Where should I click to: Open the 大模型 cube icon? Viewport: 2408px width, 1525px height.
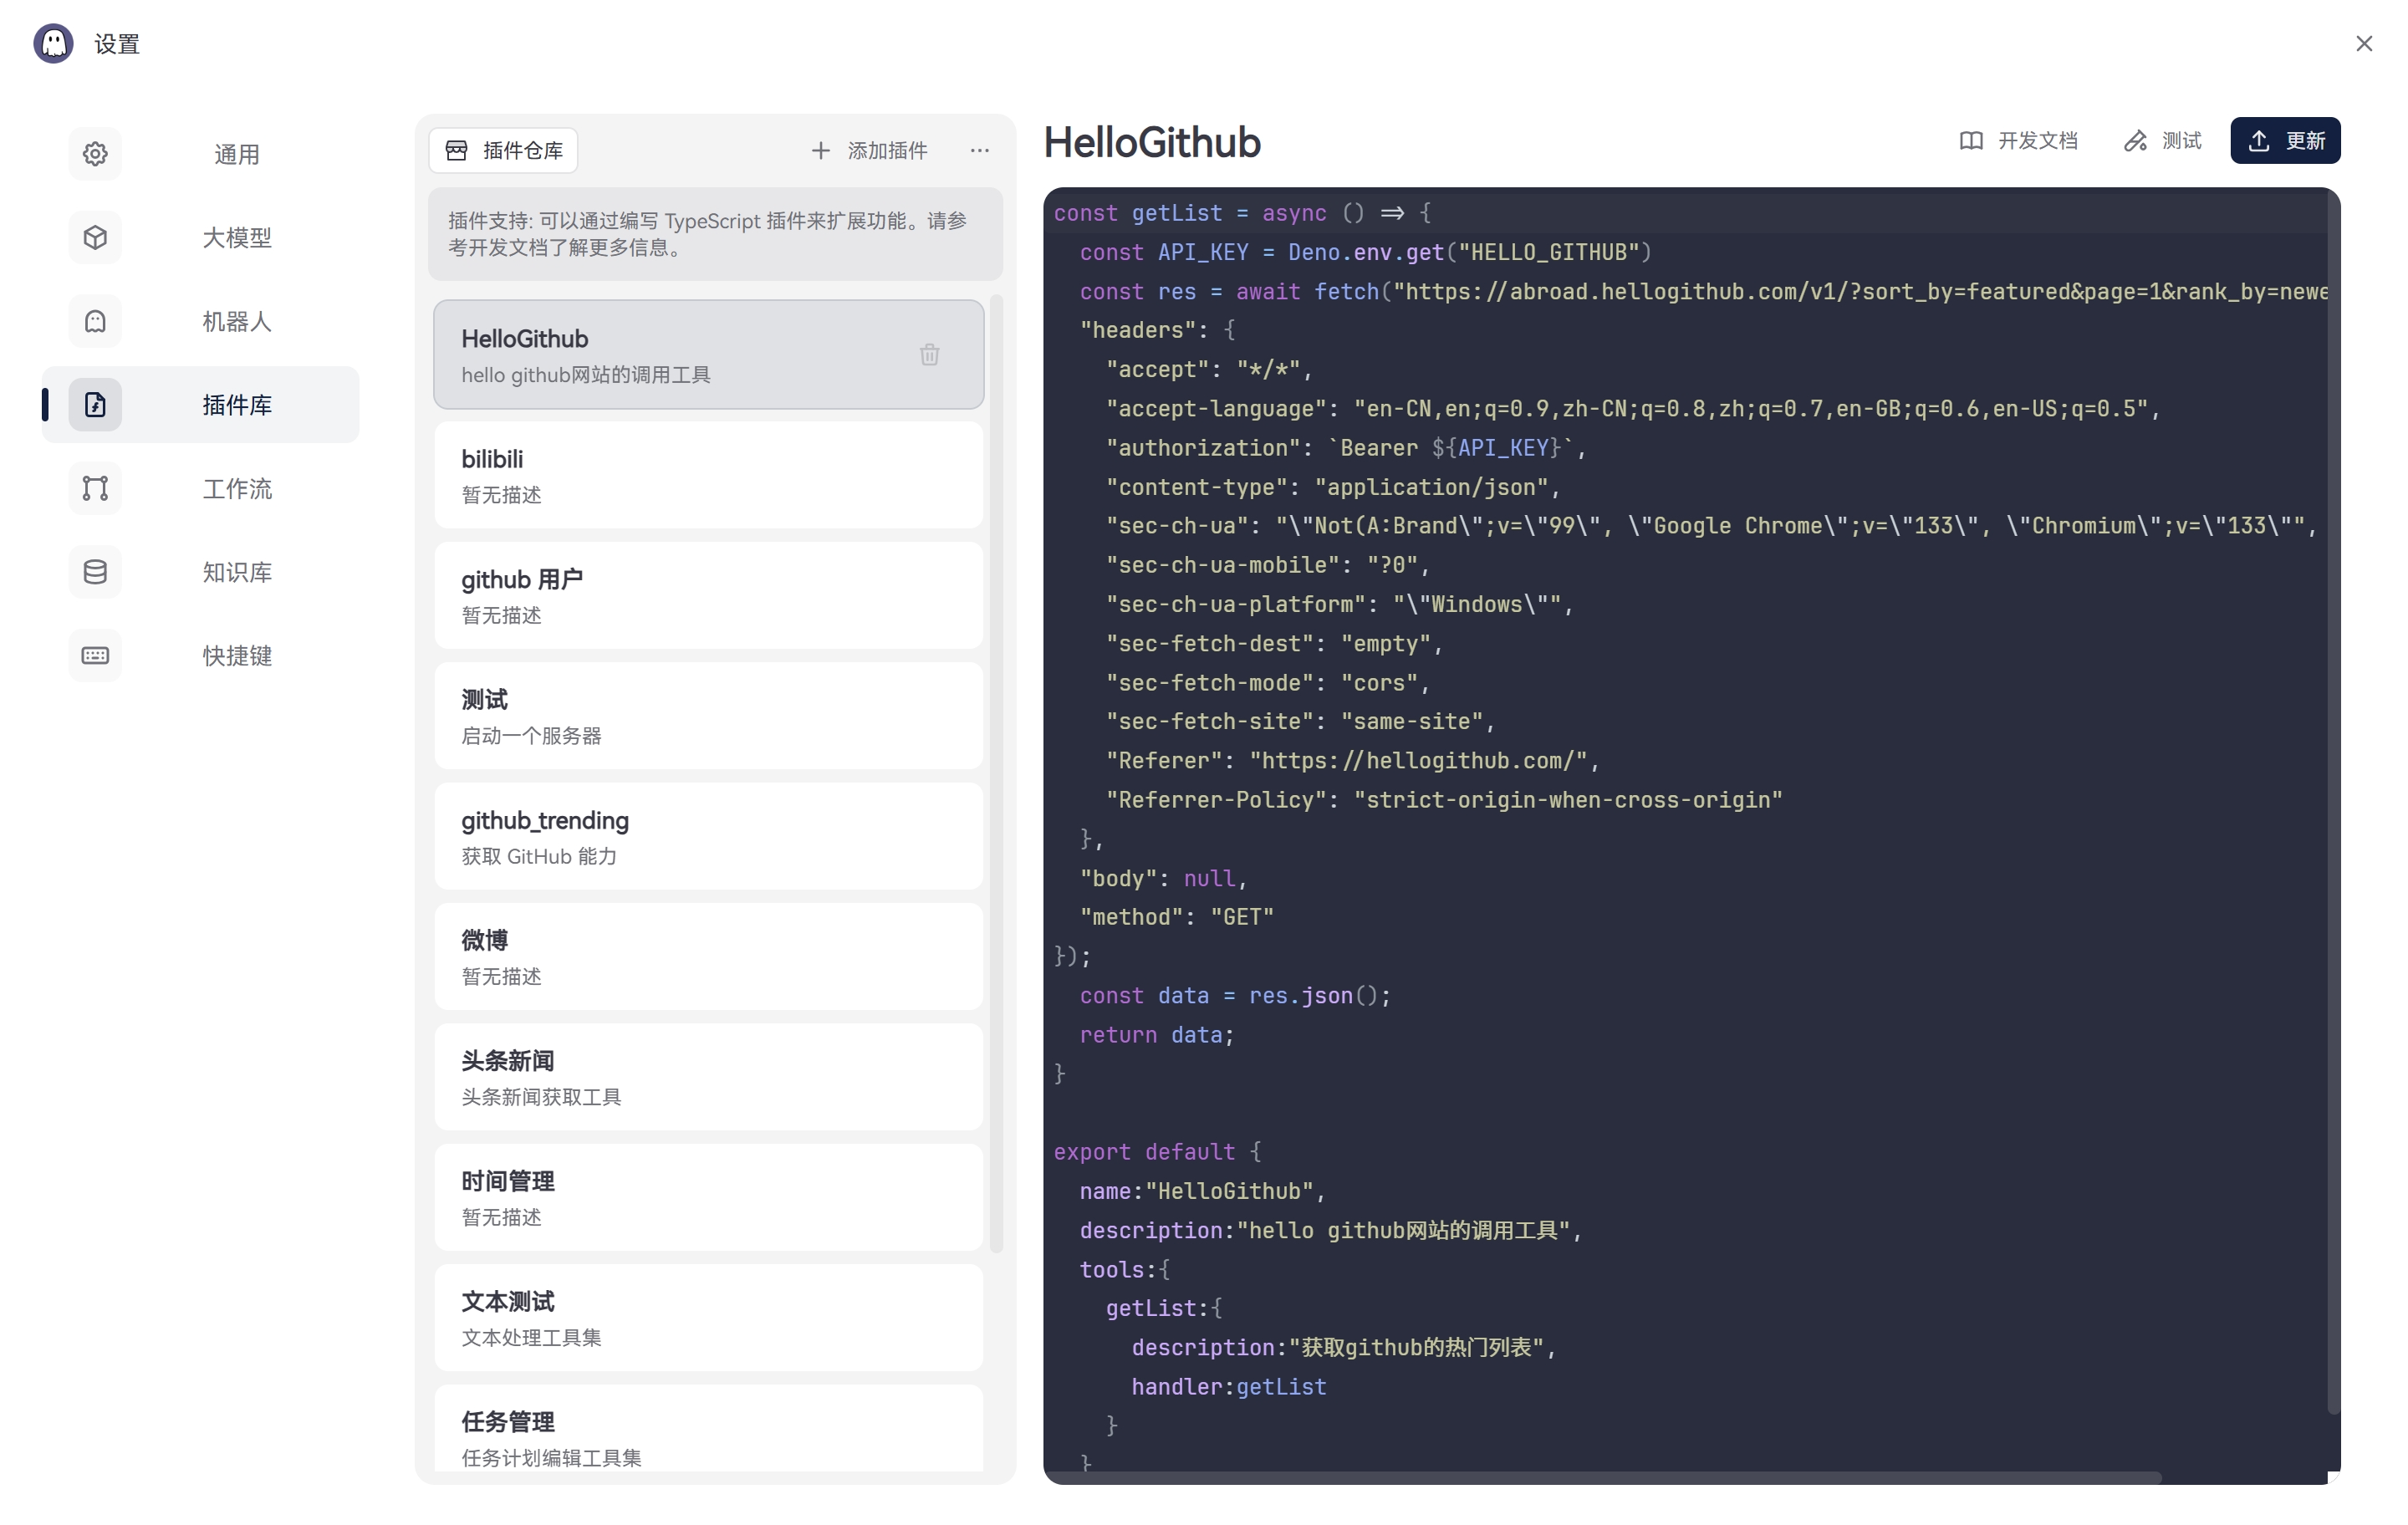(95, 238)
